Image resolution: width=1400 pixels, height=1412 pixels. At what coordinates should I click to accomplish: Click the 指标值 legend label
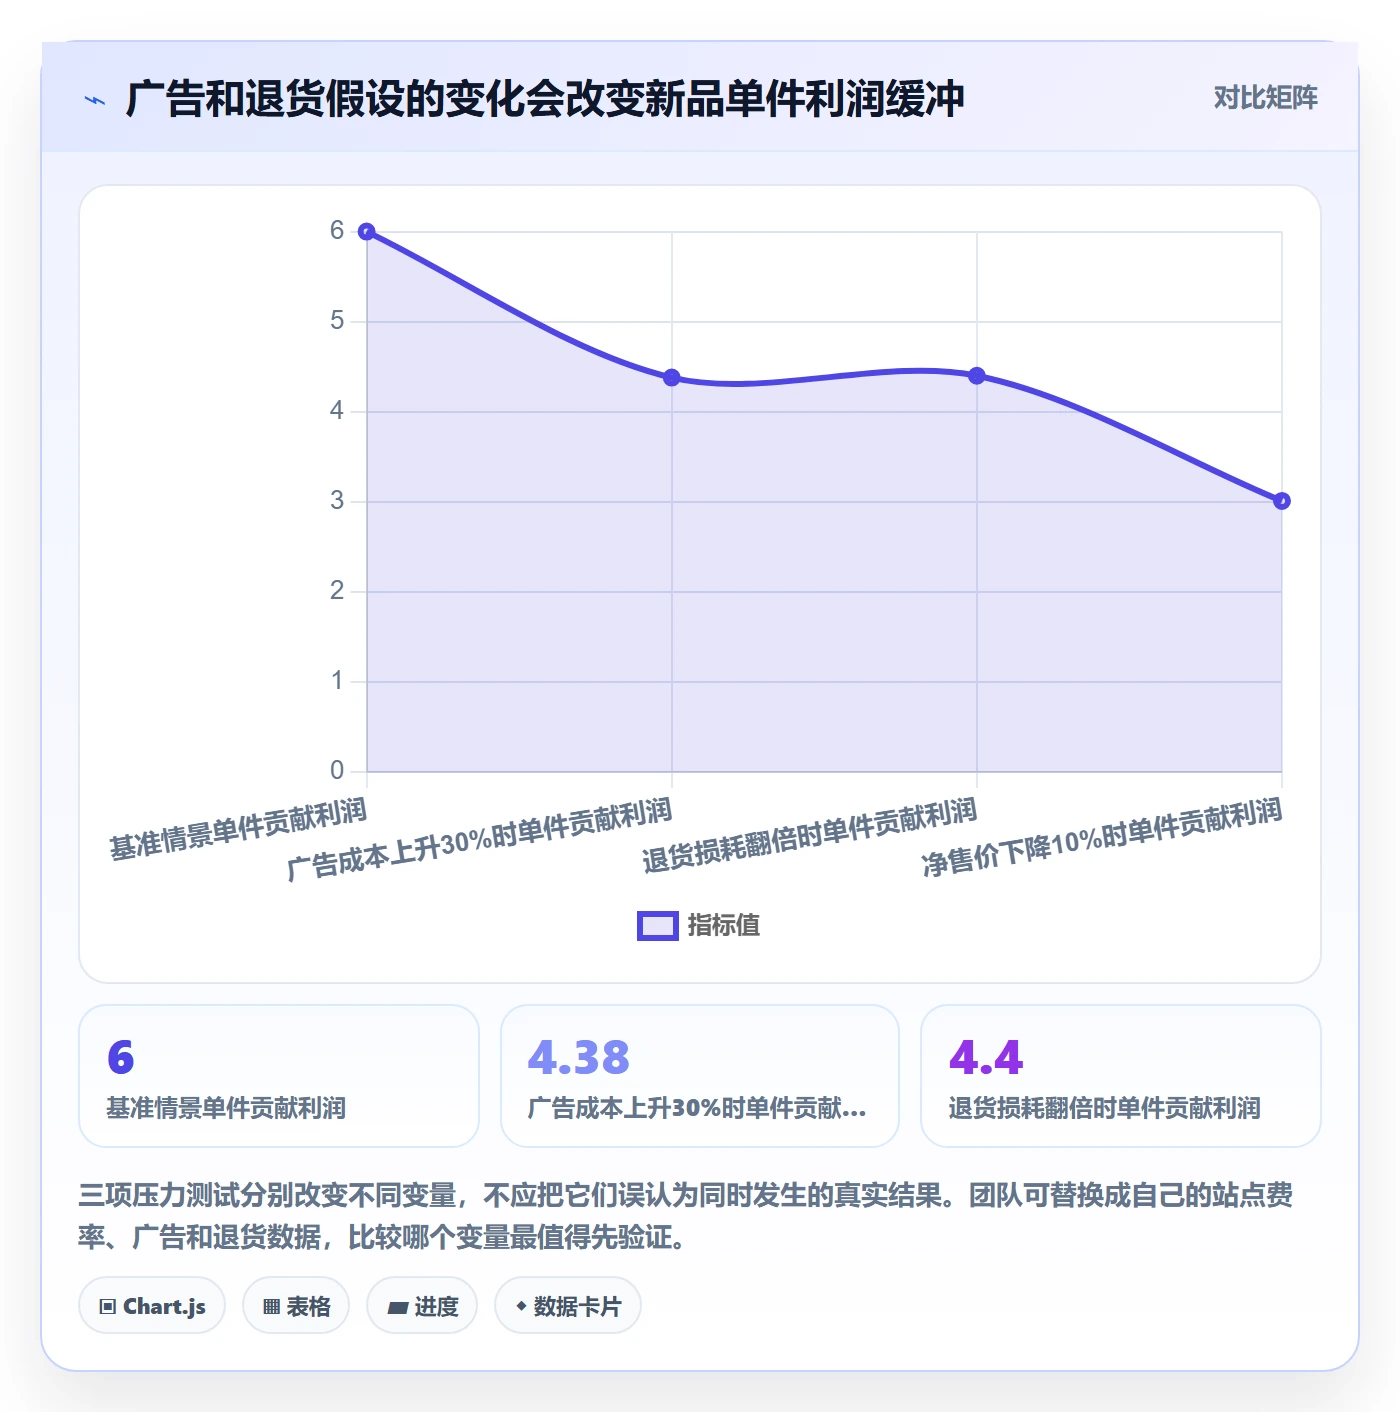724,926
